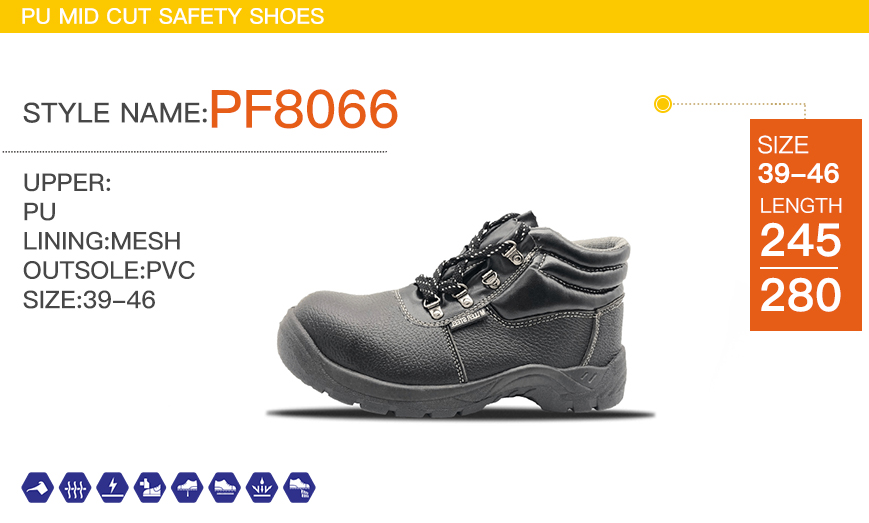Click the LENGTH label in orange panel

point(801,206)
